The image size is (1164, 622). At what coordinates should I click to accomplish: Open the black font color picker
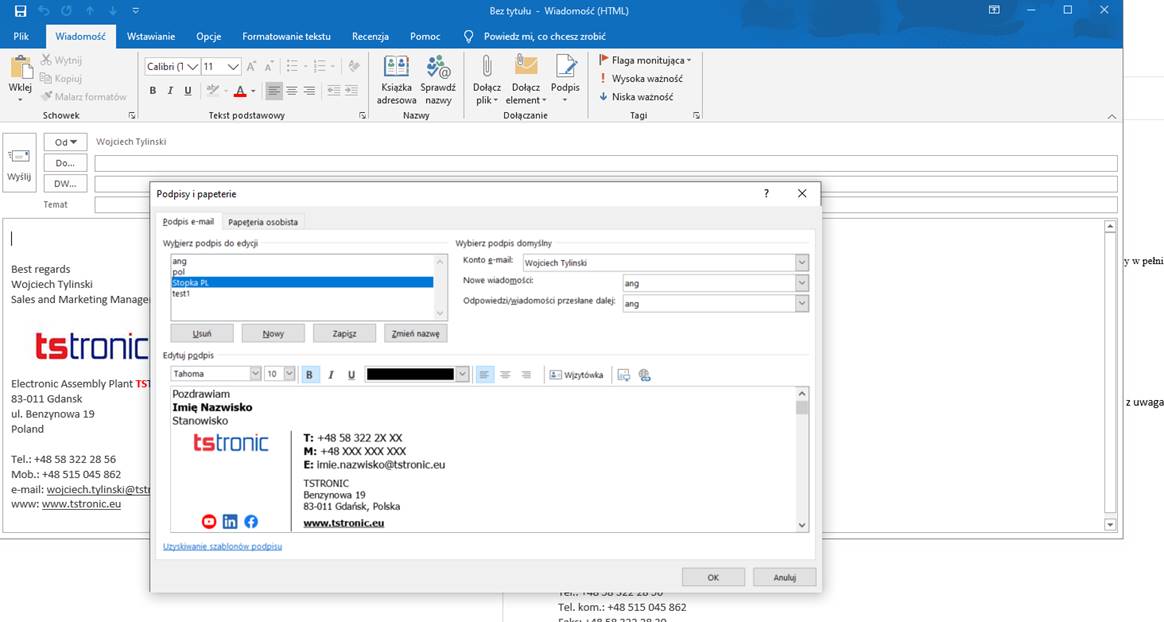point(462,374)
